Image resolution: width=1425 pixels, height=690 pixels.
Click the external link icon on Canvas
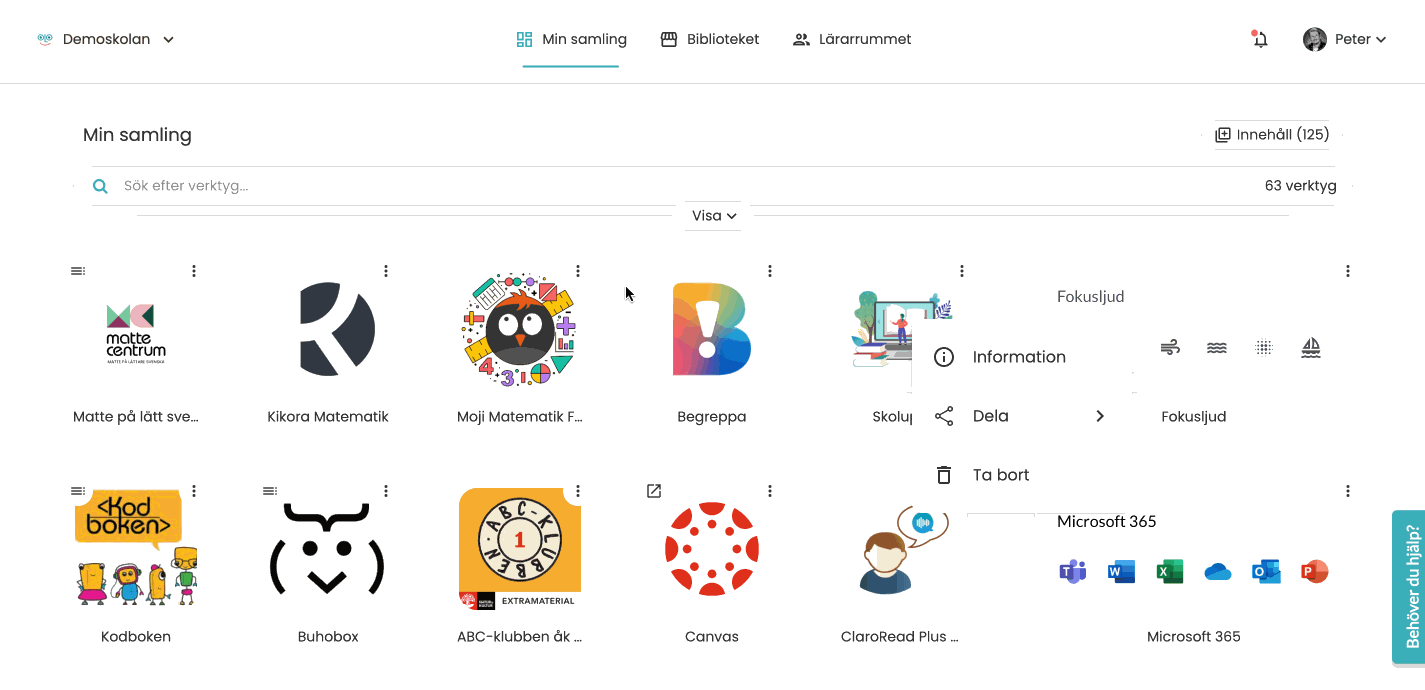[654, 491]
